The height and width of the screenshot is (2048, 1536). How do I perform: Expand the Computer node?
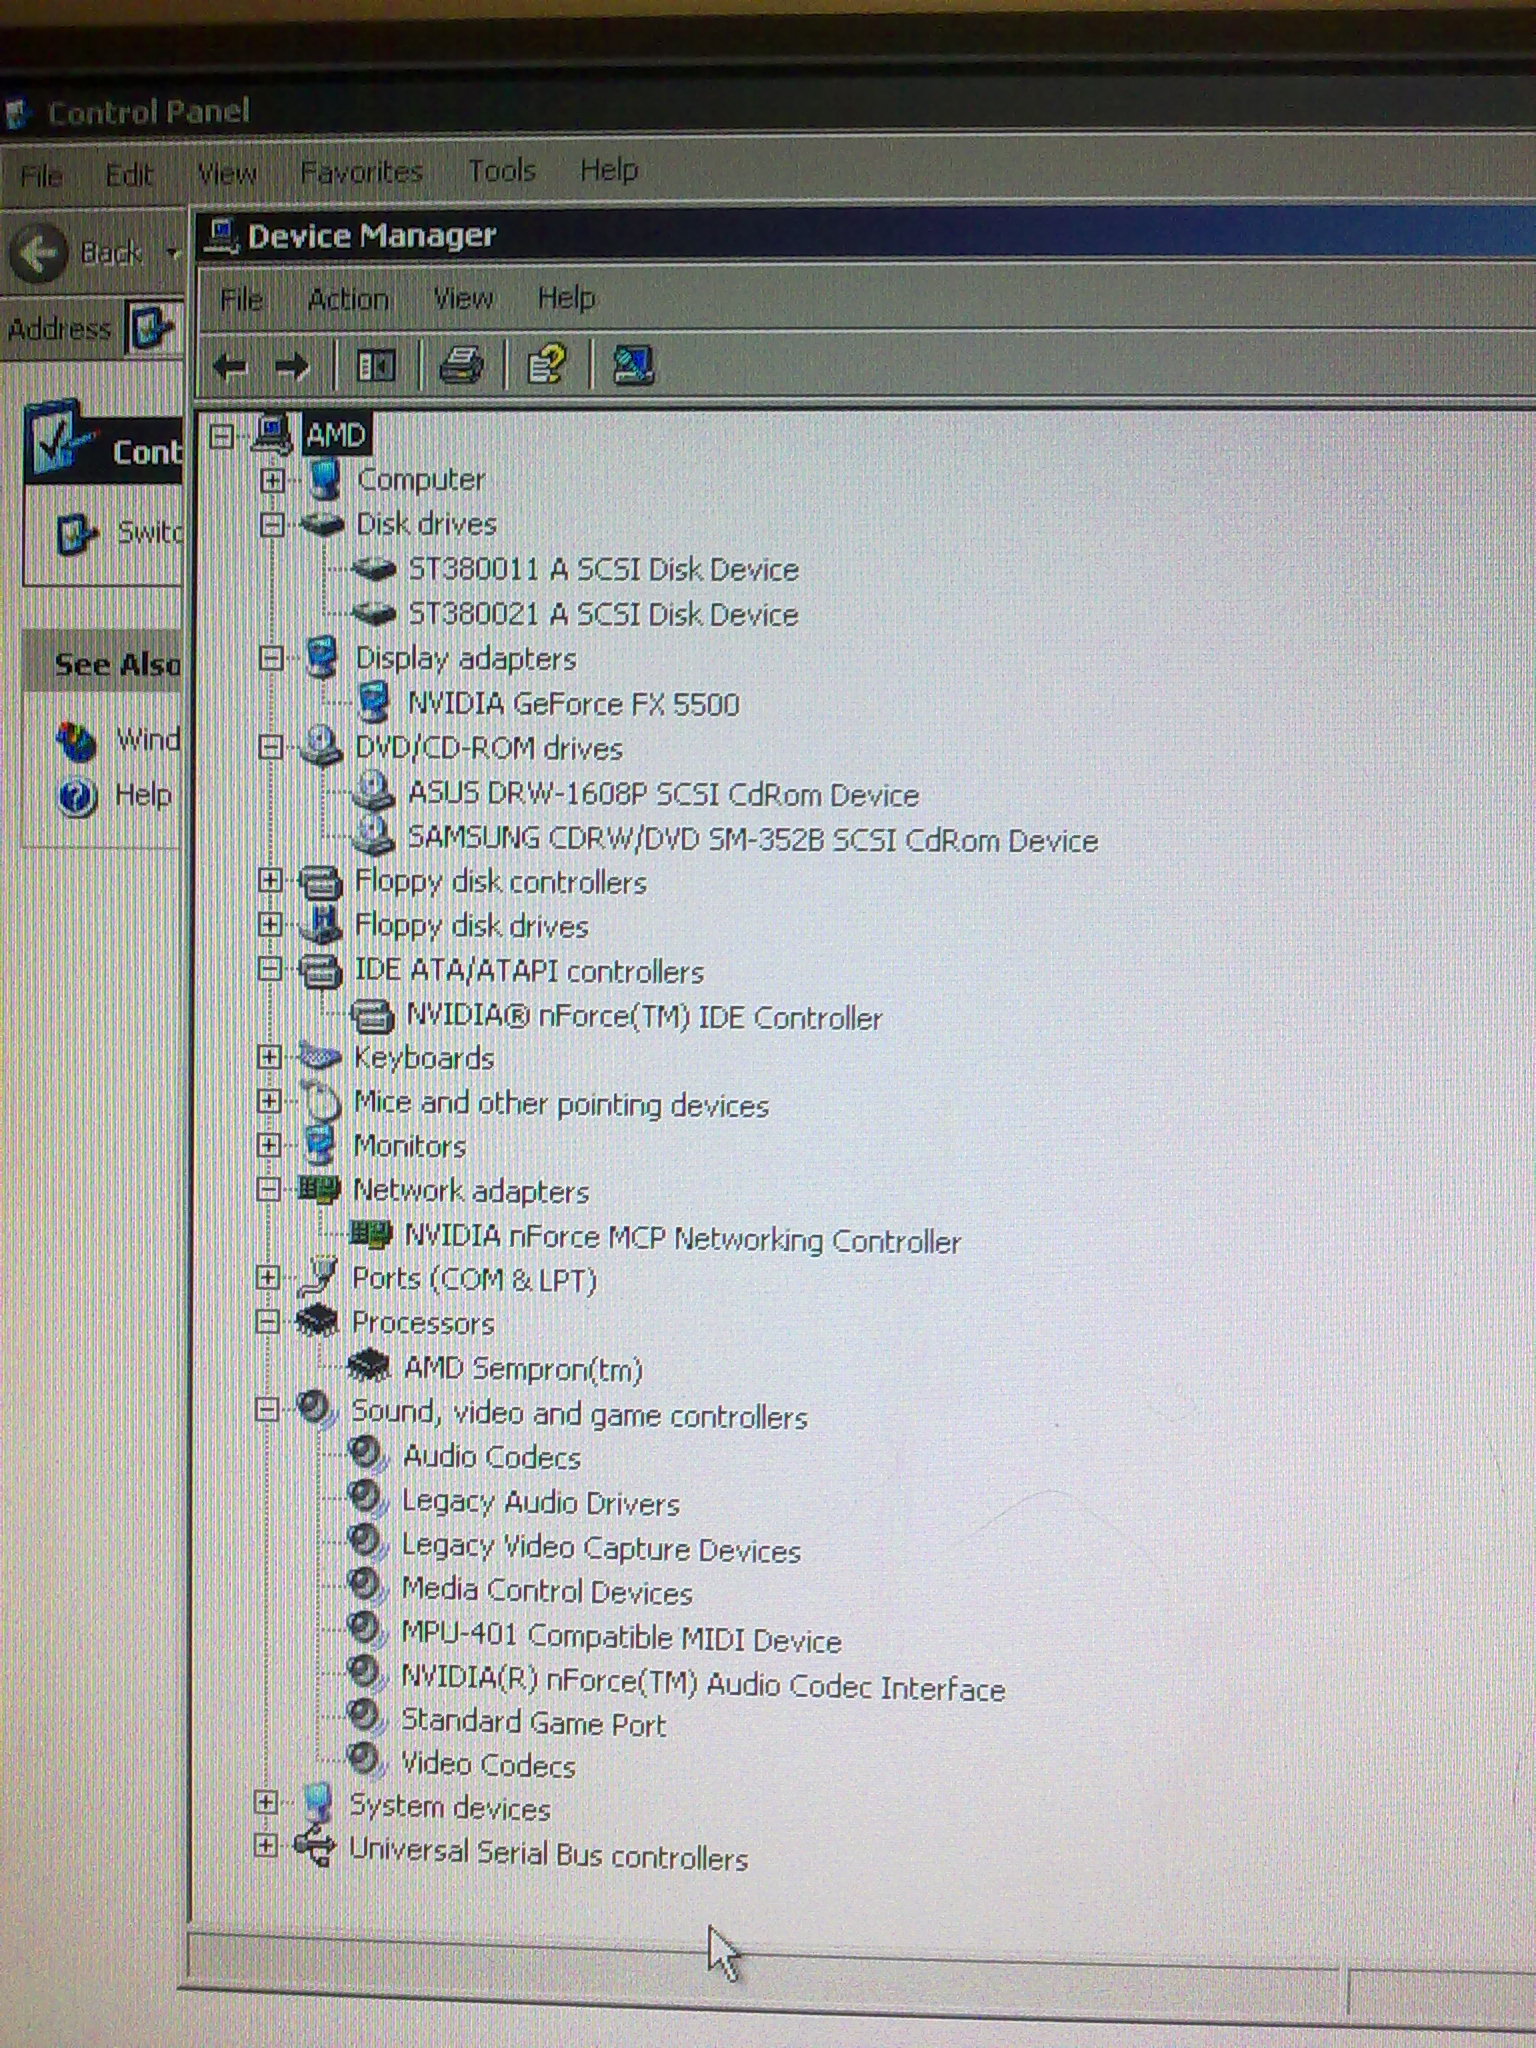coord(271,480)
